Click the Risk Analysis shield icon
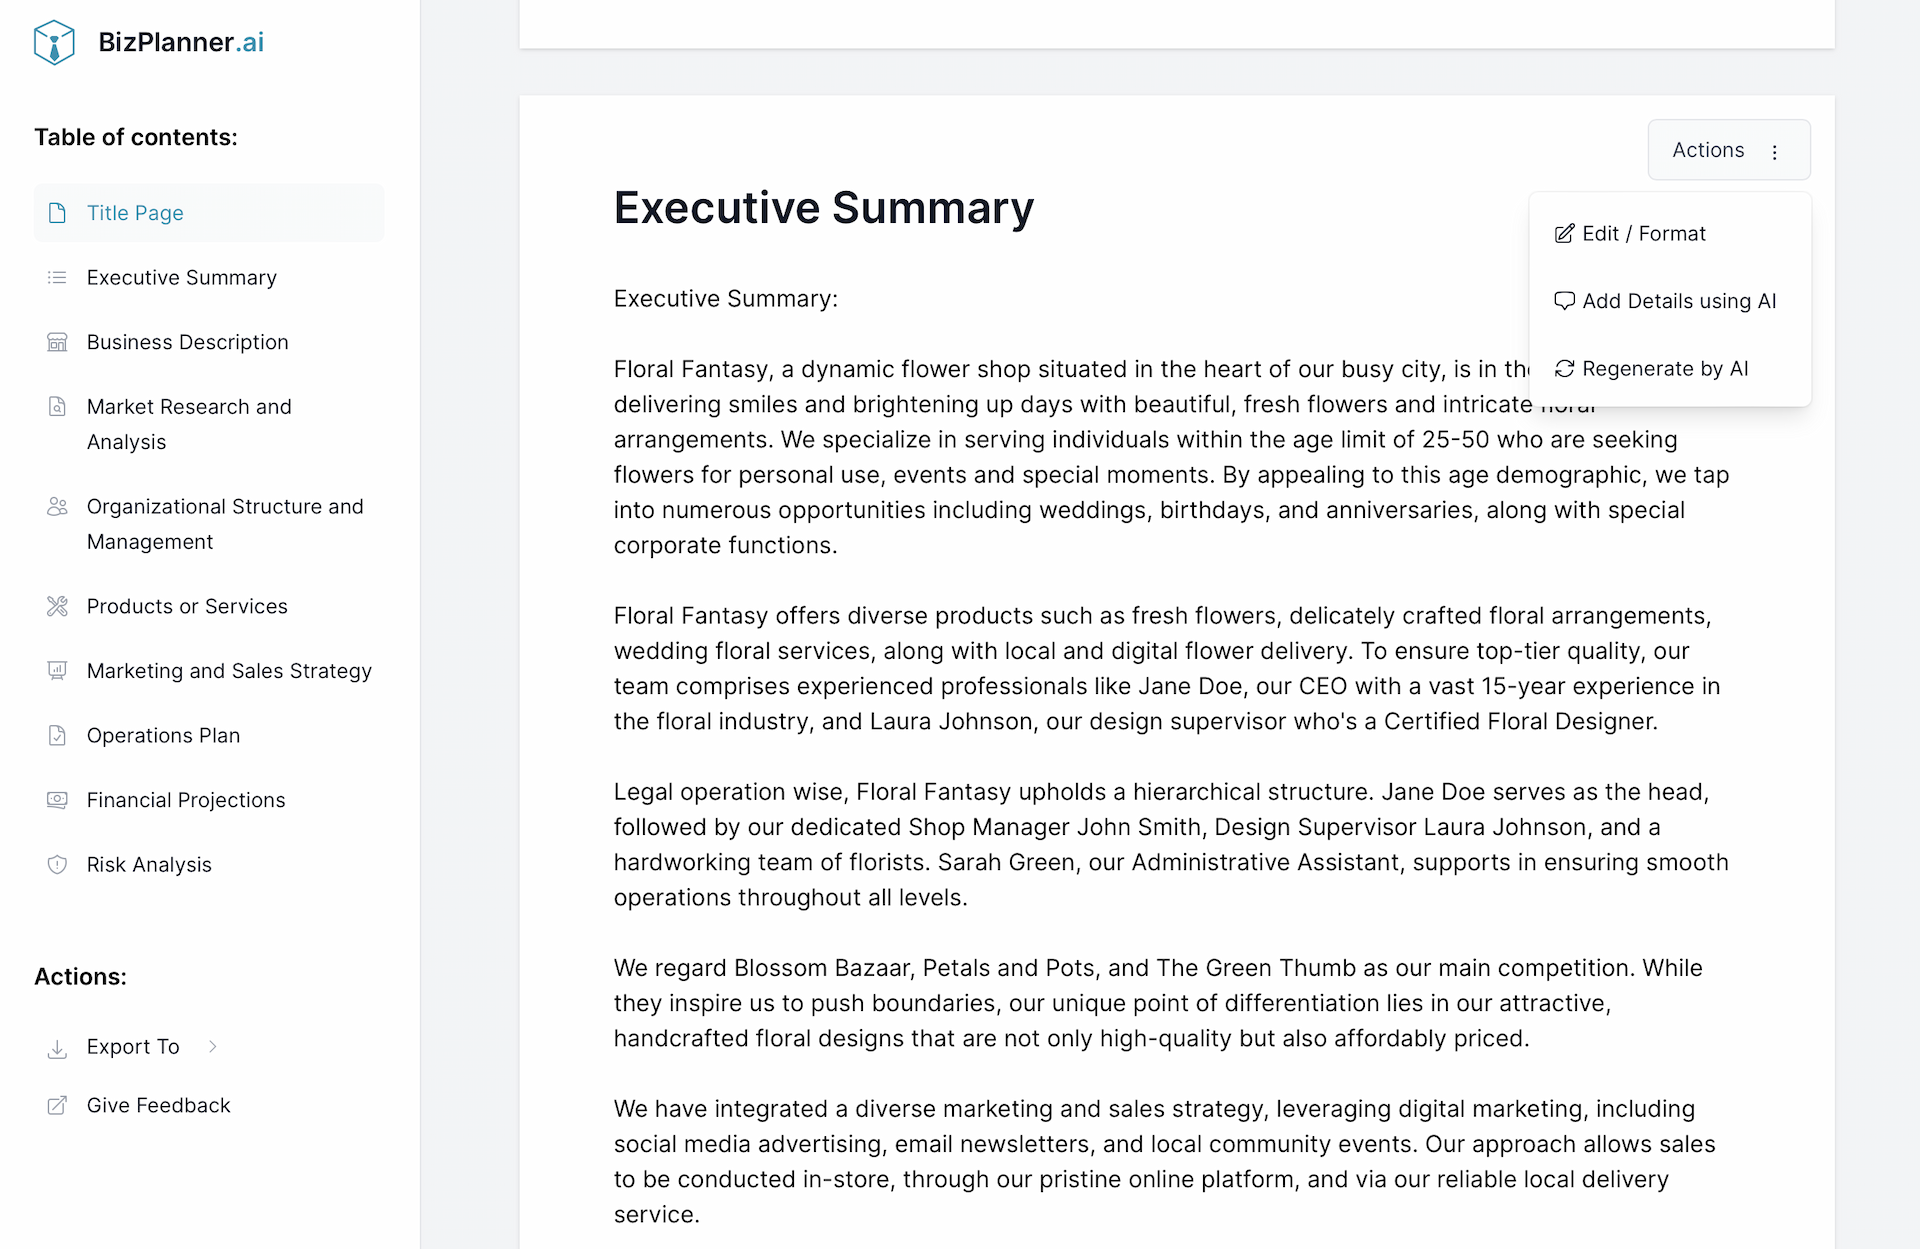The height and width of the screenshot is (1249, 1920). (58, 865)
